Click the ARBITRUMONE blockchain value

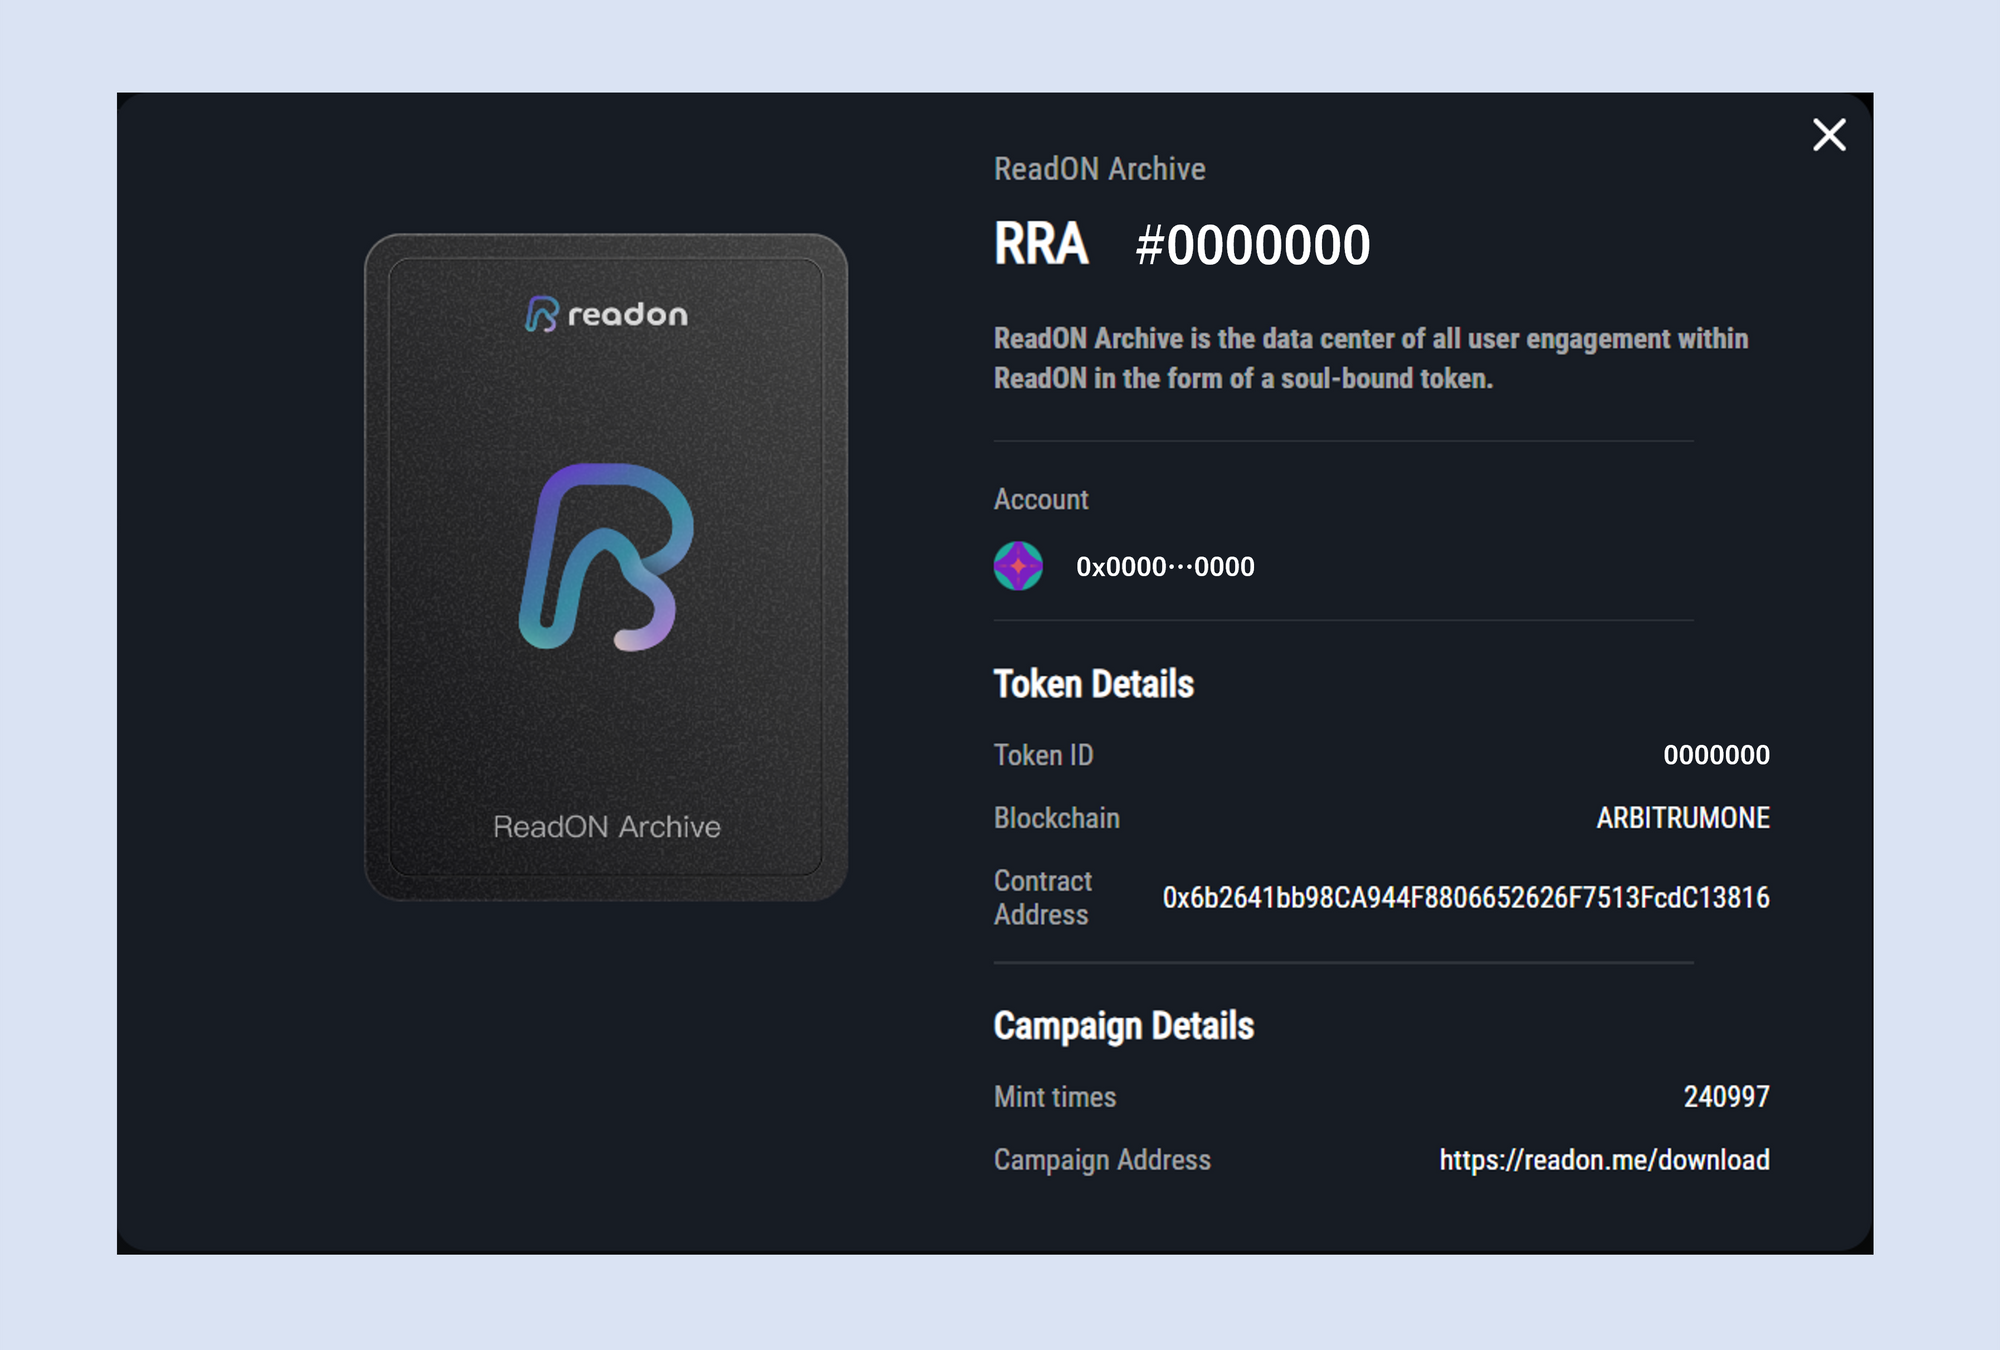tap(1682, 818)
